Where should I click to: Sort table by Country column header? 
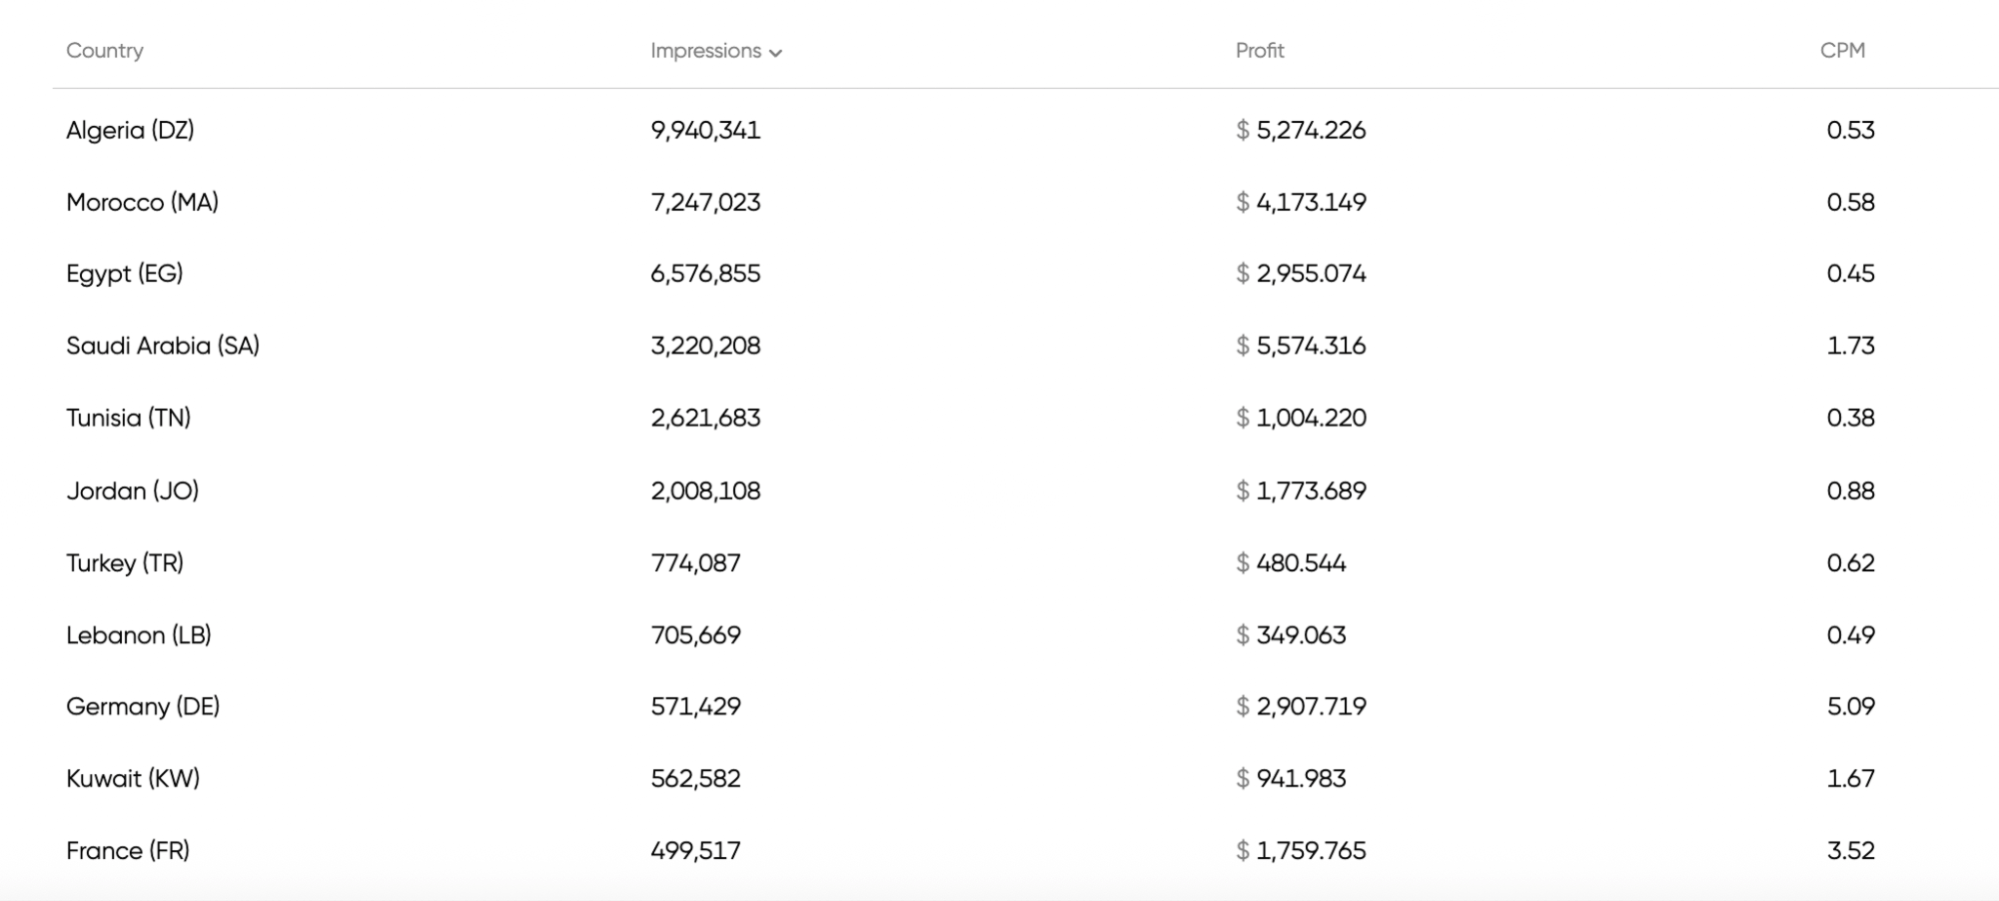click(105, 50)
